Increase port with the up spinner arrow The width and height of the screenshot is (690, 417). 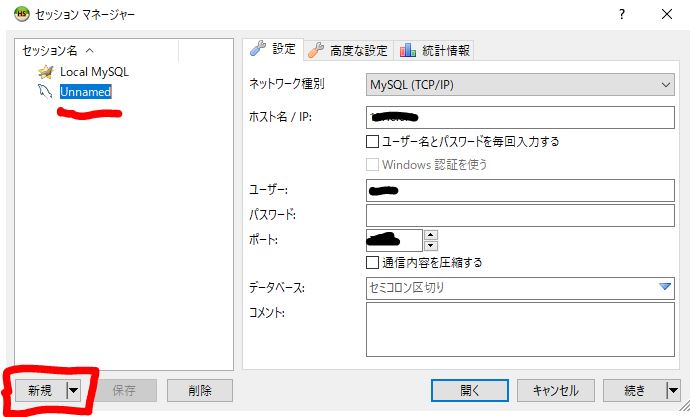click(430, 235)
